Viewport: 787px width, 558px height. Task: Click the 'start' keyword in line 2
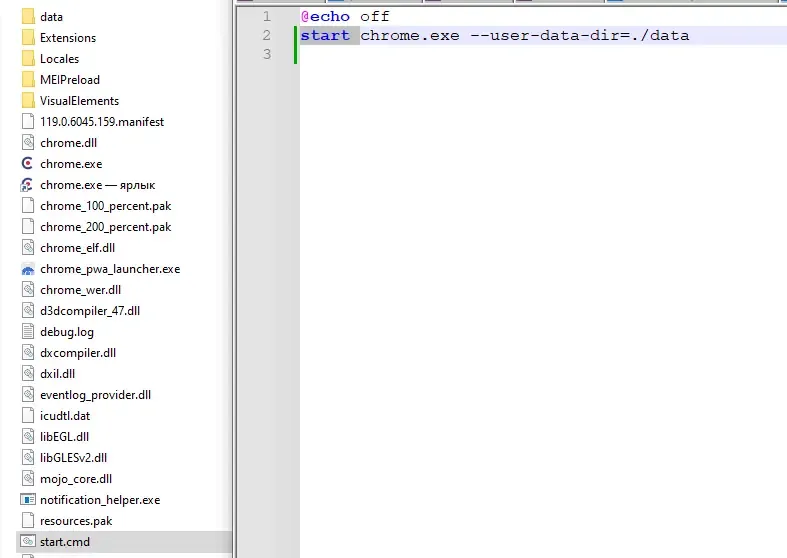[x=325, y=36]
